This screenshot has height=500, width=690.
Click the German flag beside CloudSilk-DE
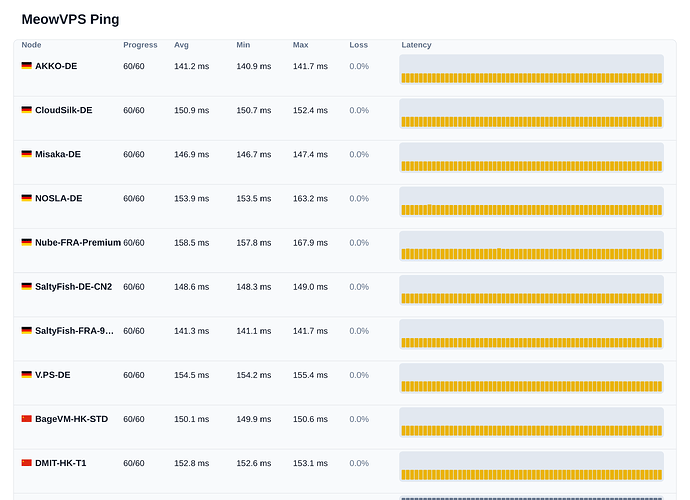click(x=26, y=110)
